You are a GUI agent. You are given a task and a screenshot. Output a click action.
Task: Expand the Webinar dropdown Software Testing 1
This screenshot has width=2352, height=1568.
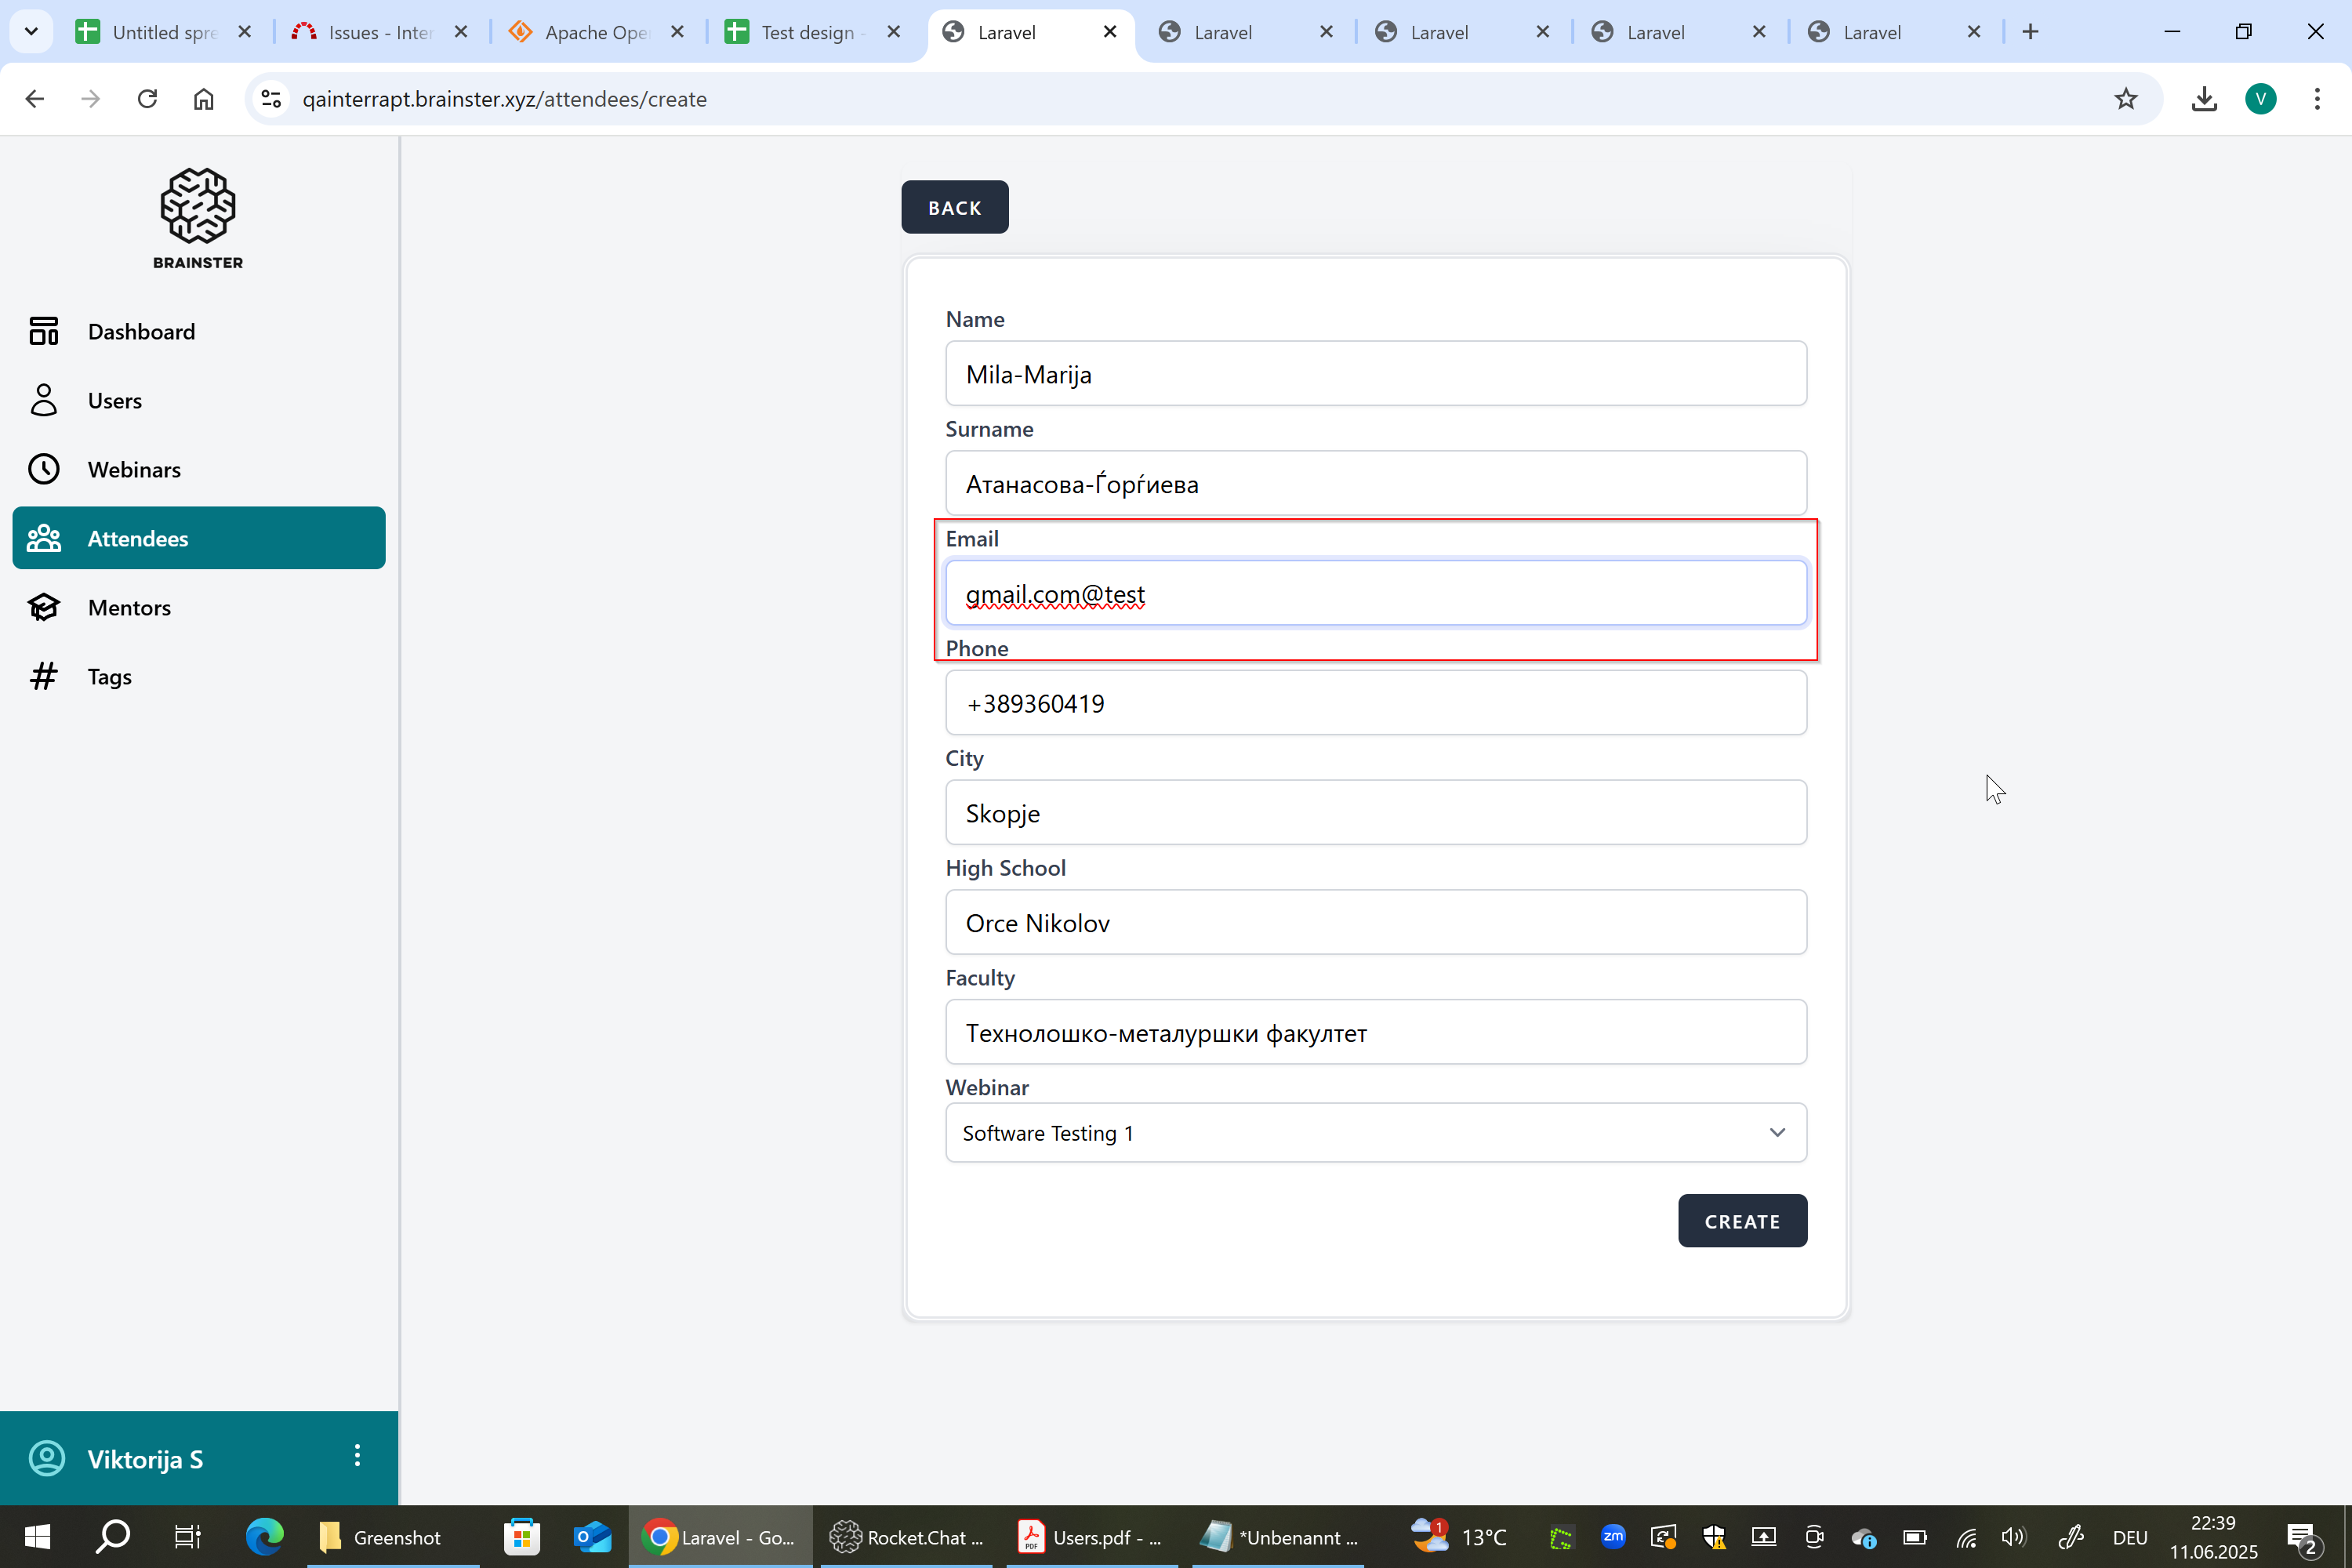click(x=1375, y=1132)
